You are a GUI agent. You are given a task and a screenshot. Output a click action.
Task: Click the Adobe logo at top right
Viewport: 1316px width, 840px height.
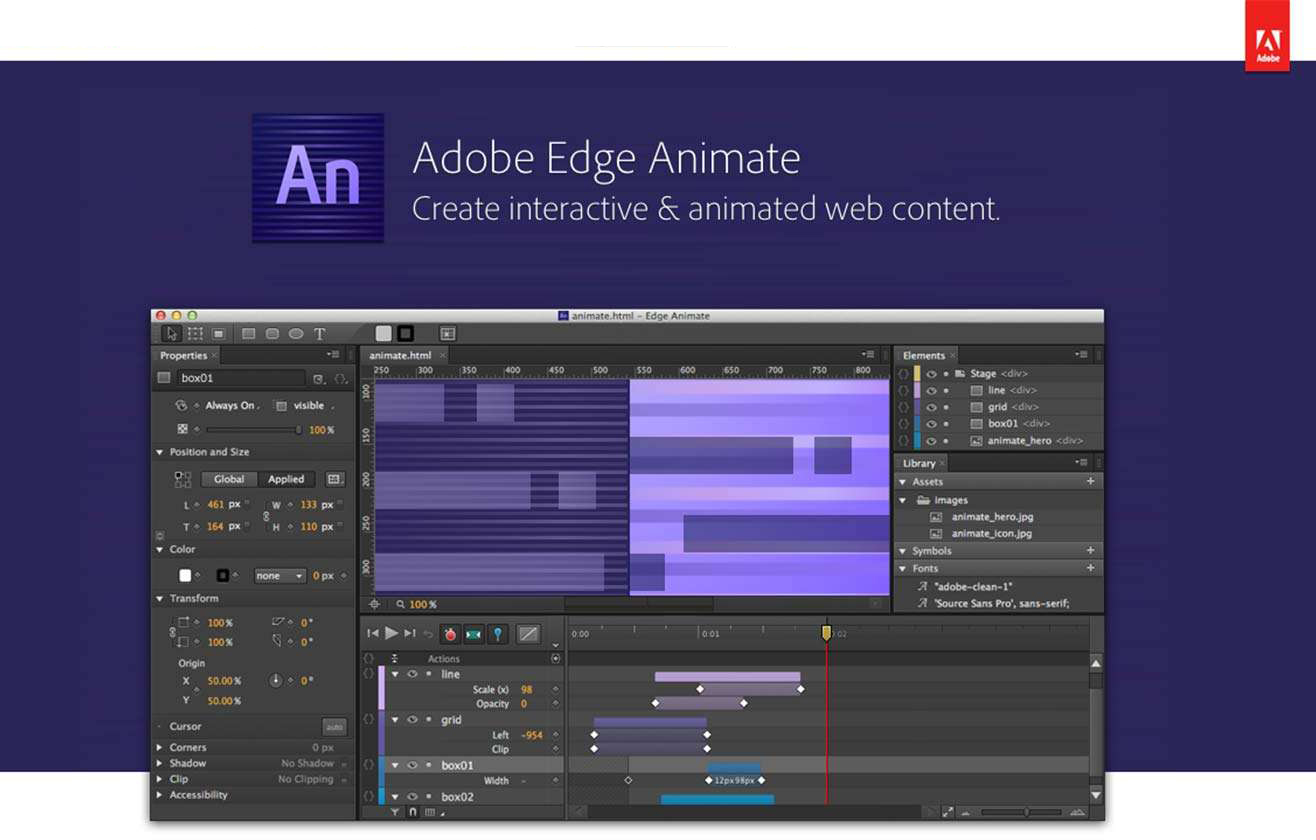(x=1267, y=37)
